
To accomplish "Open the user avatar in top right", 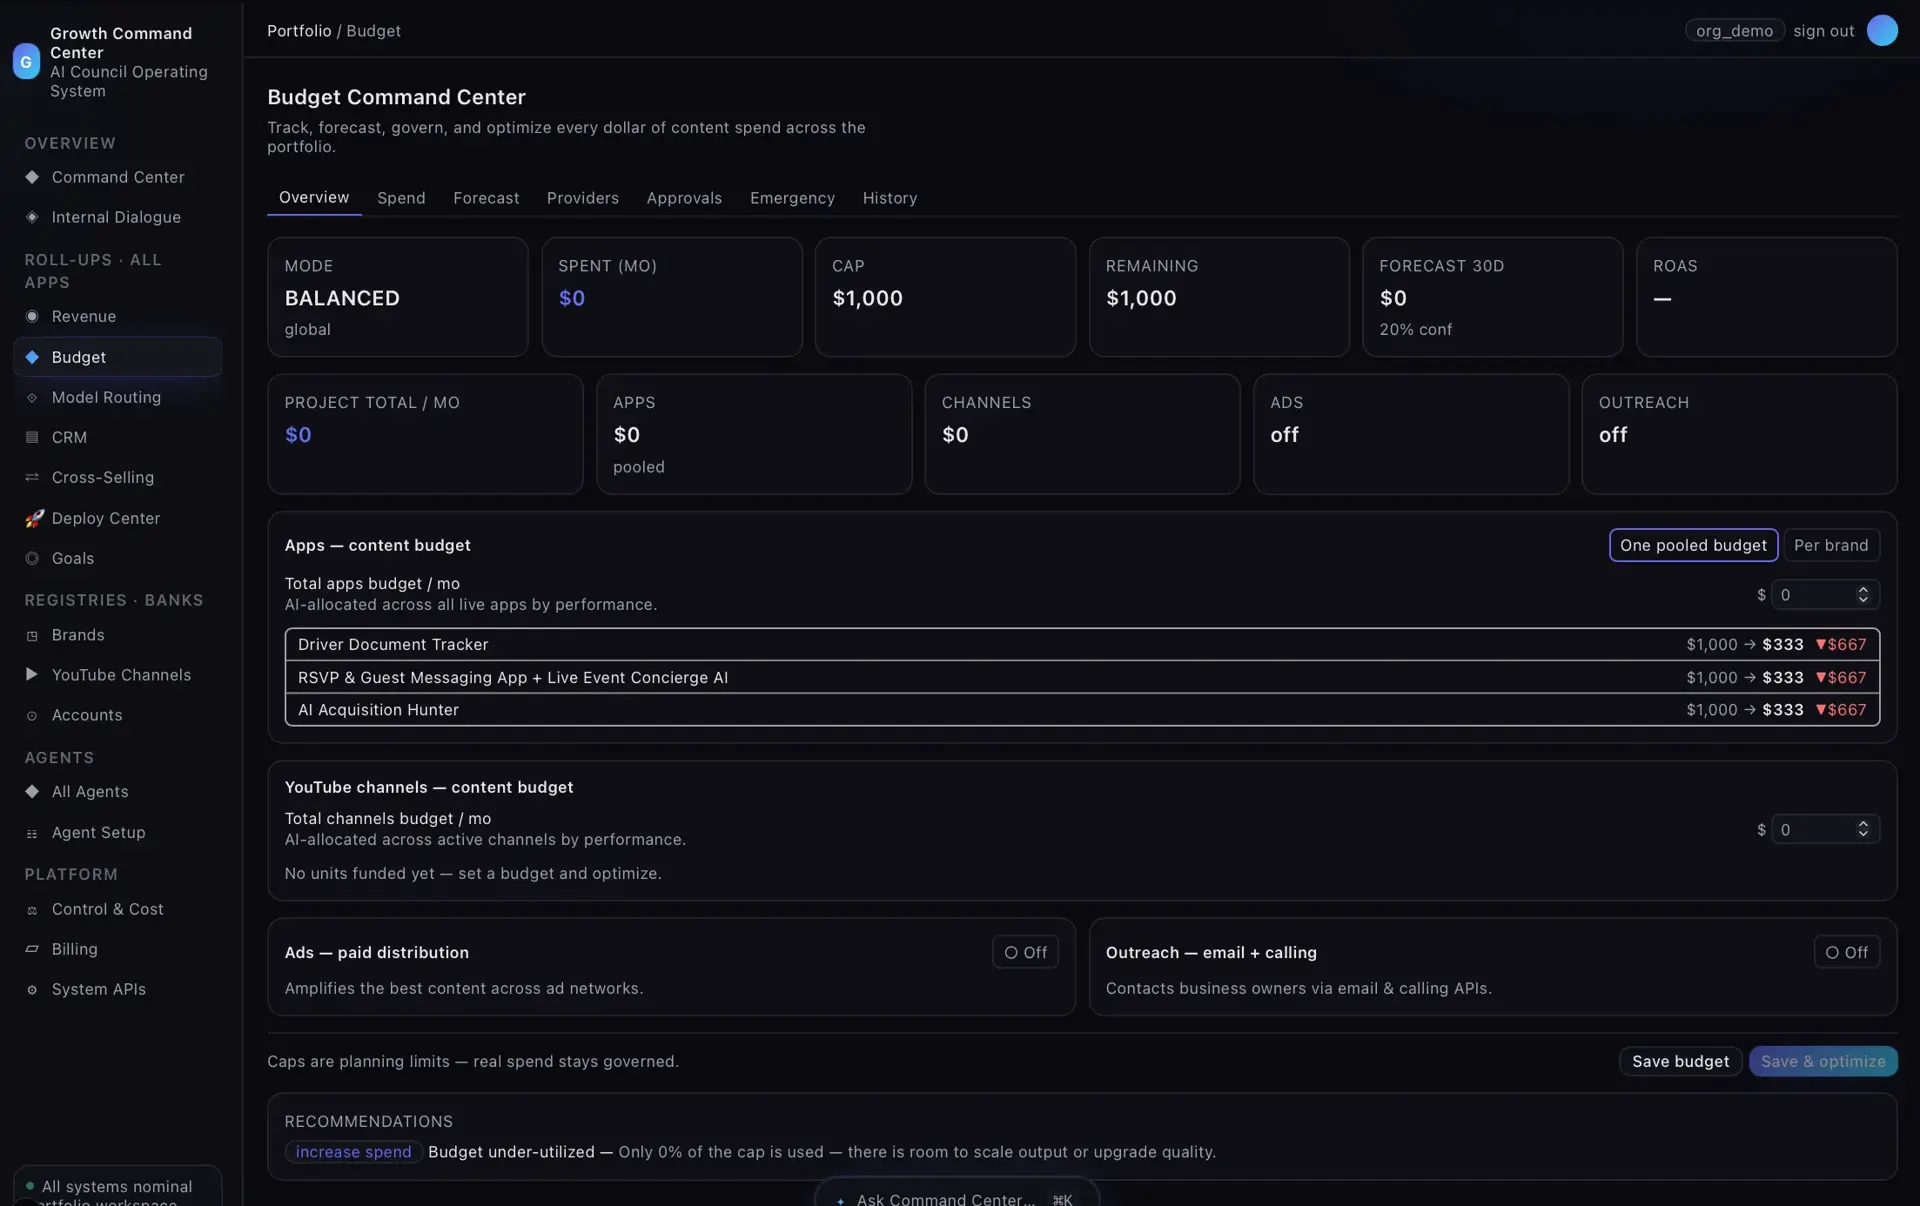I will [x=1882, y=30].
